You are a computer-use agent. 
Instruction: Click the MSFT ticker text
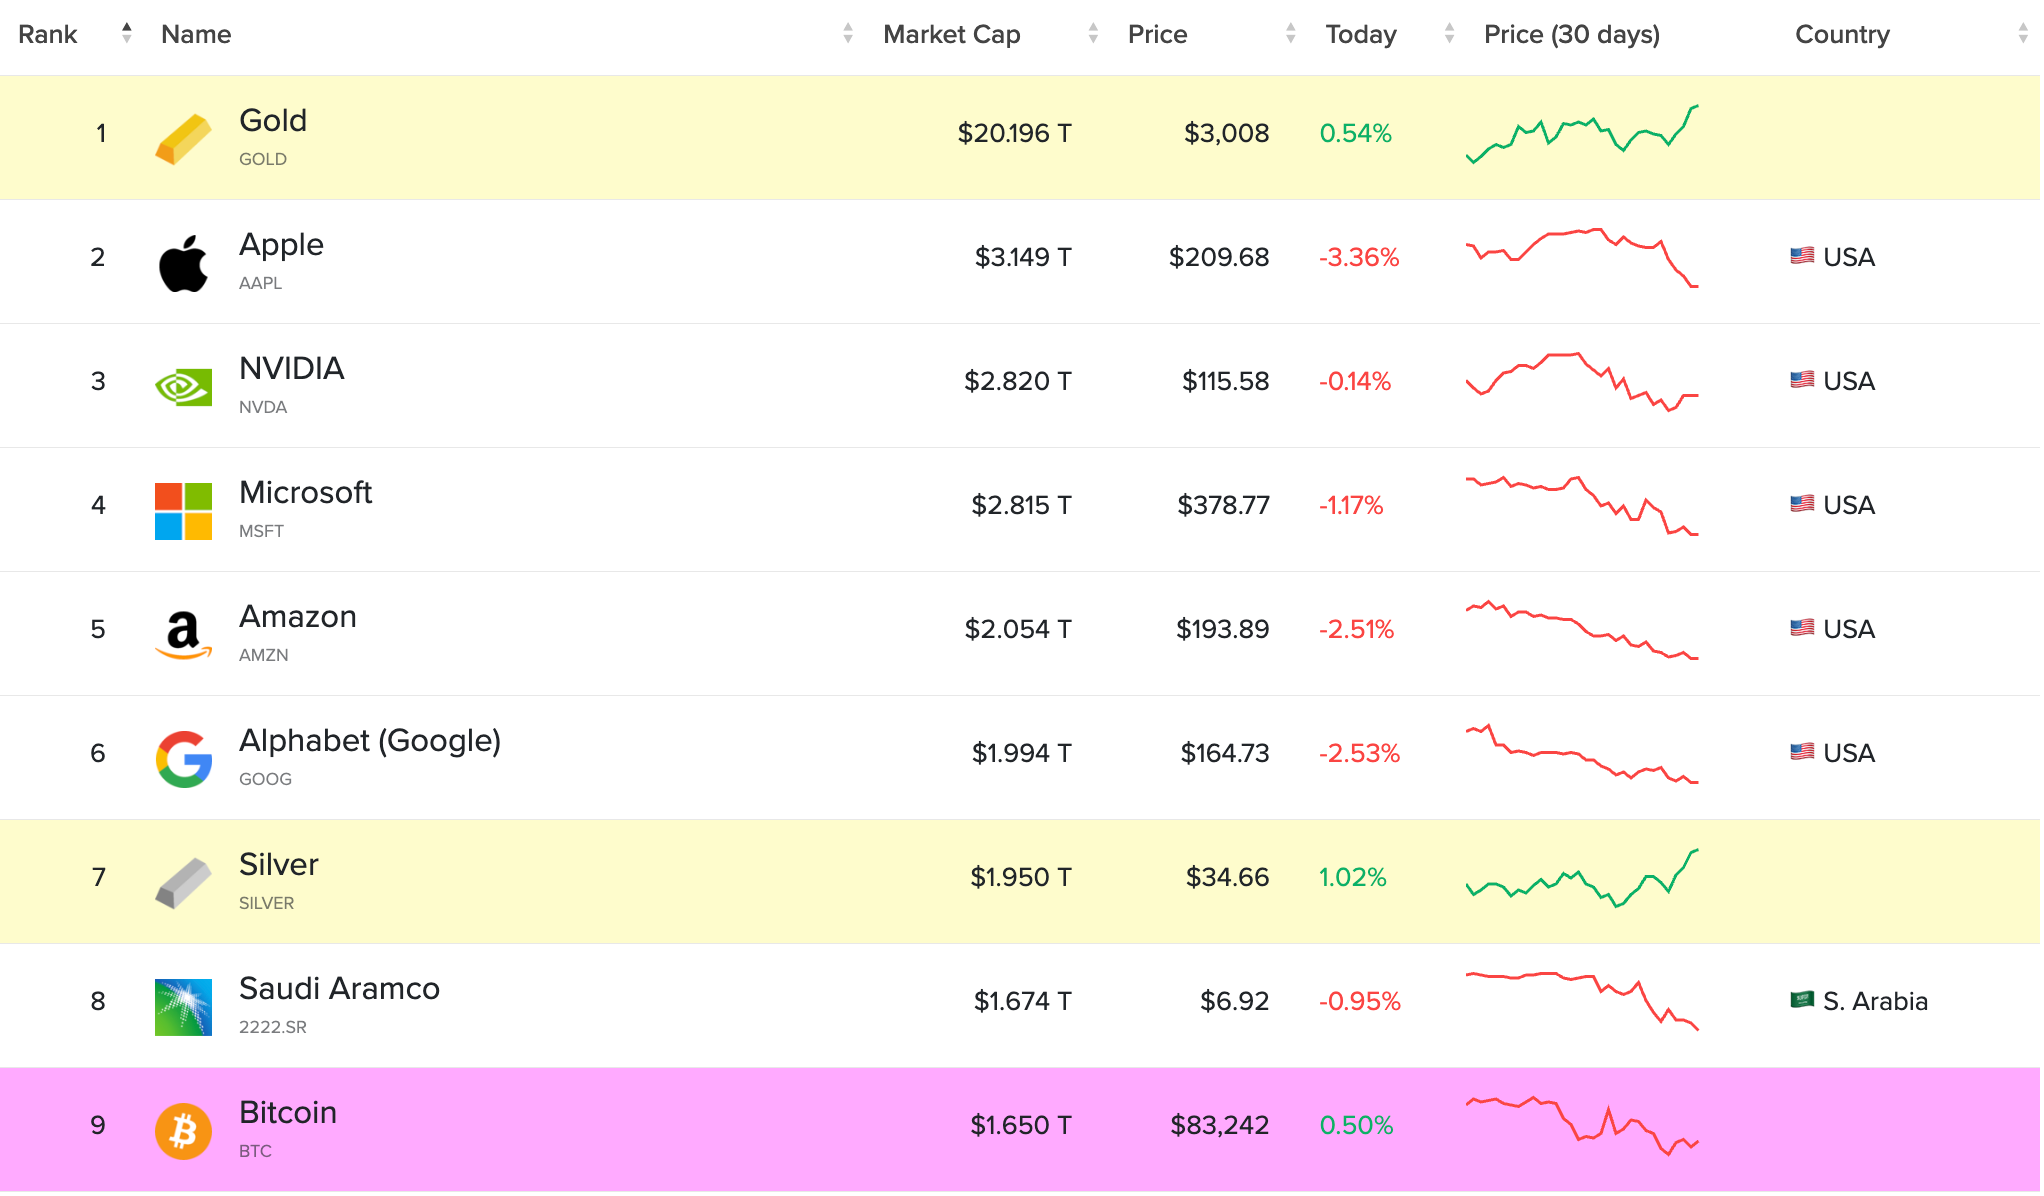tap(261, 531)
